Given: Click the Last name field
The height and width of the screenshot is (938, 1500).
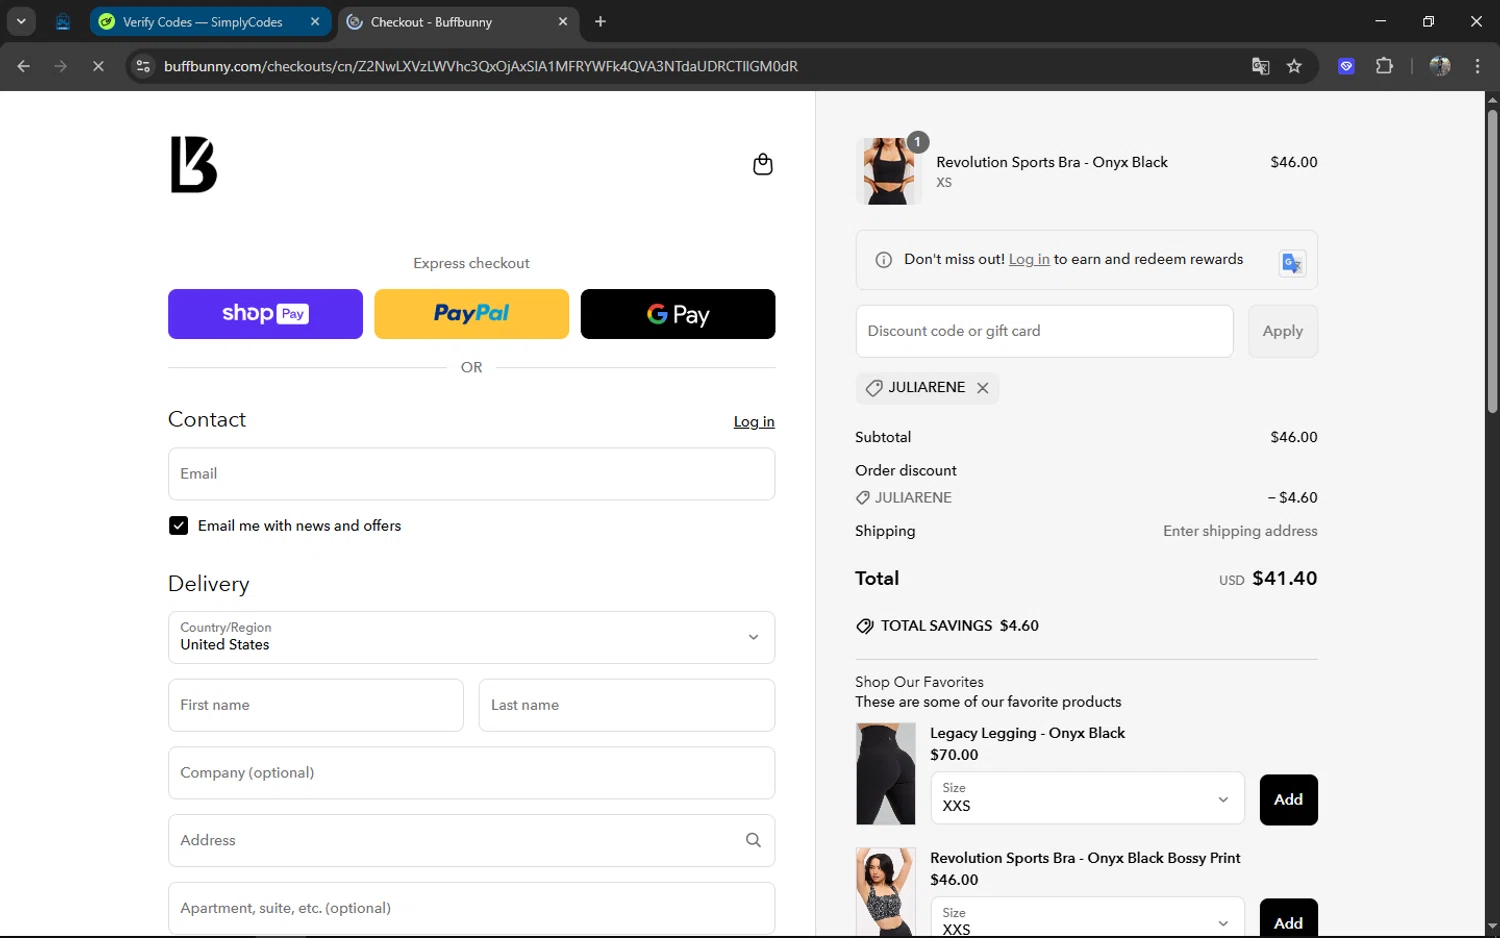Looking at the screenshot, I should pos(627,705).
